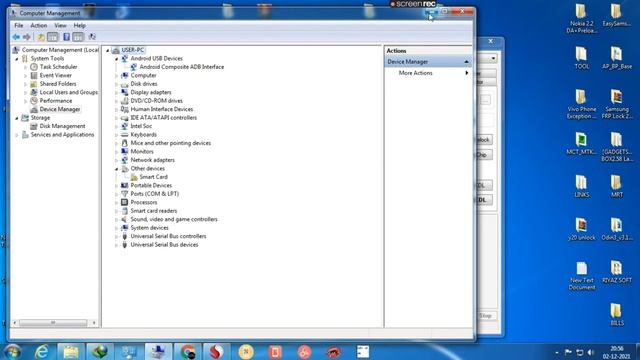Open the y20 unlock desktop icon
The width and height of the screenshot is (640, 360).
(x=582, y=229)
